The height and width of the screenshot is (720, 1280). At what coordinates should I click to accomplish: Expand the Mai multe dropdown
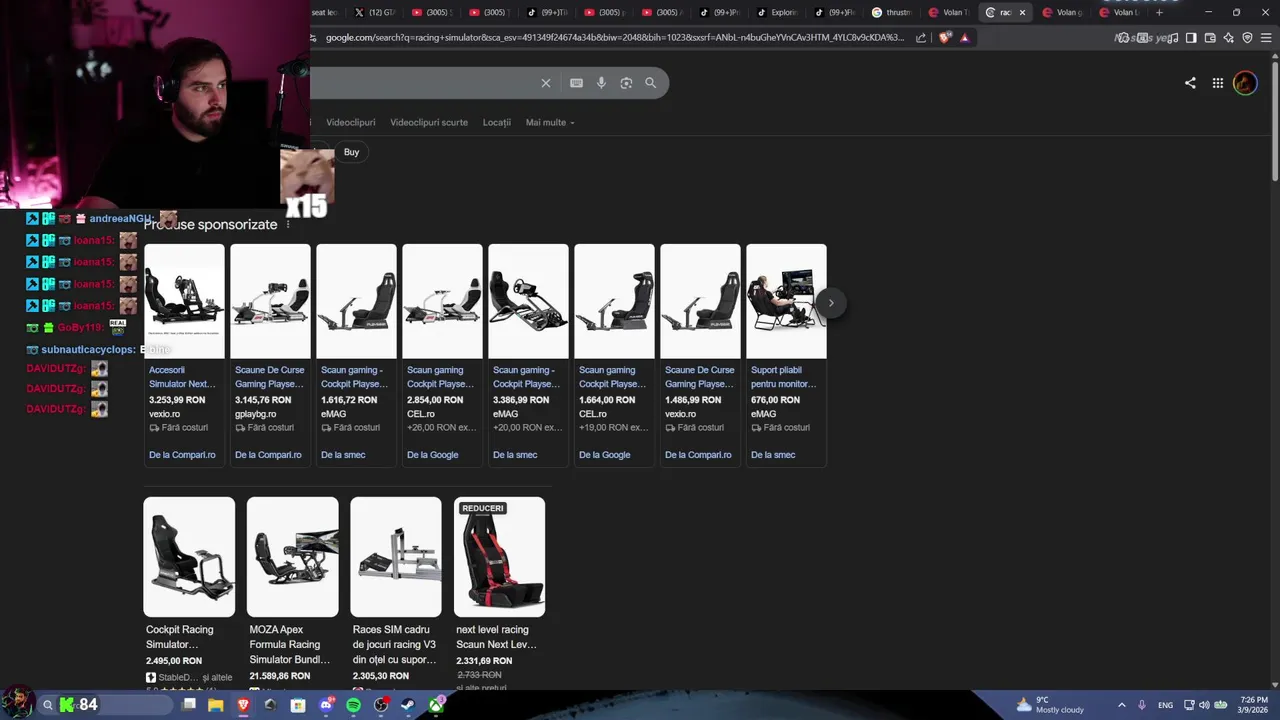(x=550, y=122)
